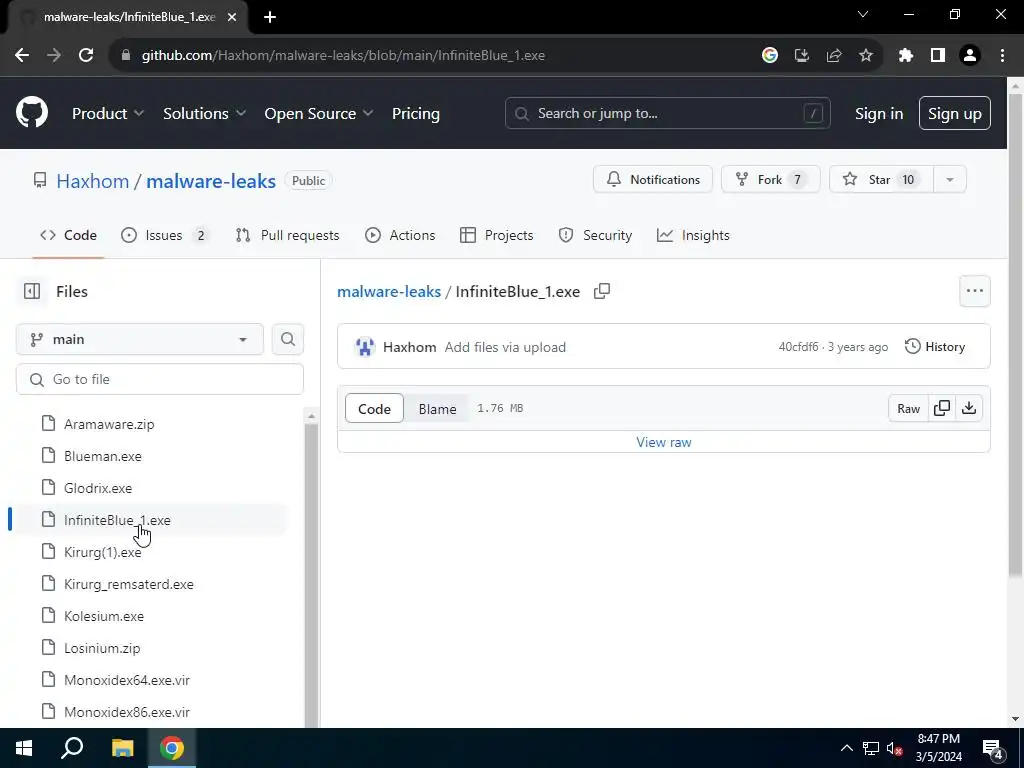
Task: Star the repository button
Action: click(882, 180)
